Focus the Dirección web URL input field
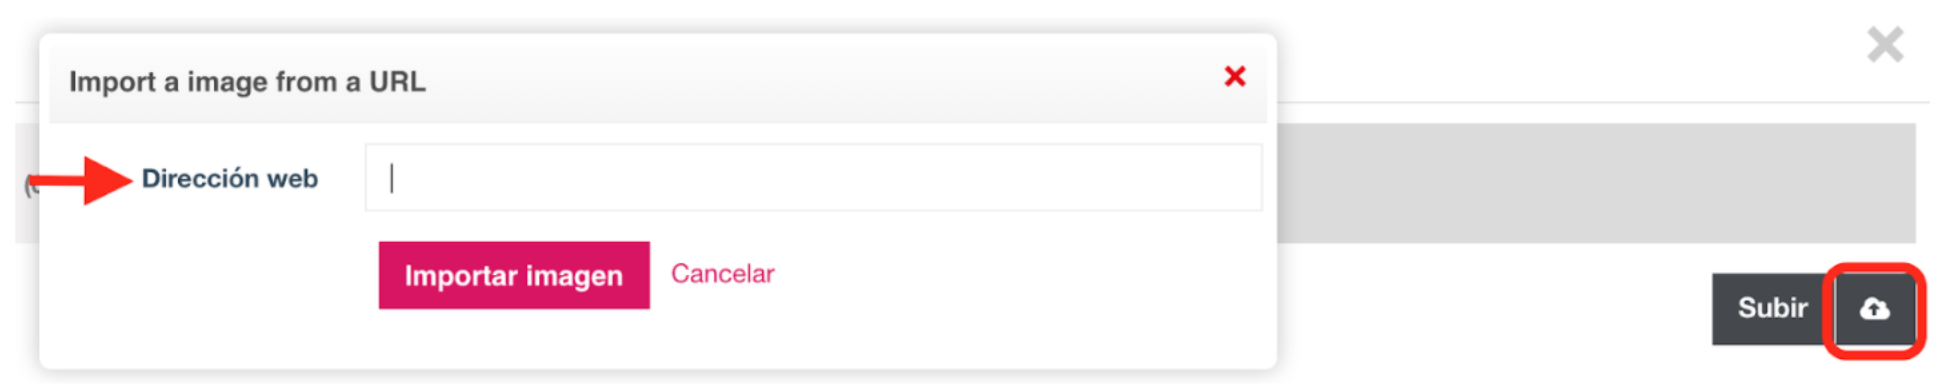This screenshot has height=390, width=1942. [813, 178]
